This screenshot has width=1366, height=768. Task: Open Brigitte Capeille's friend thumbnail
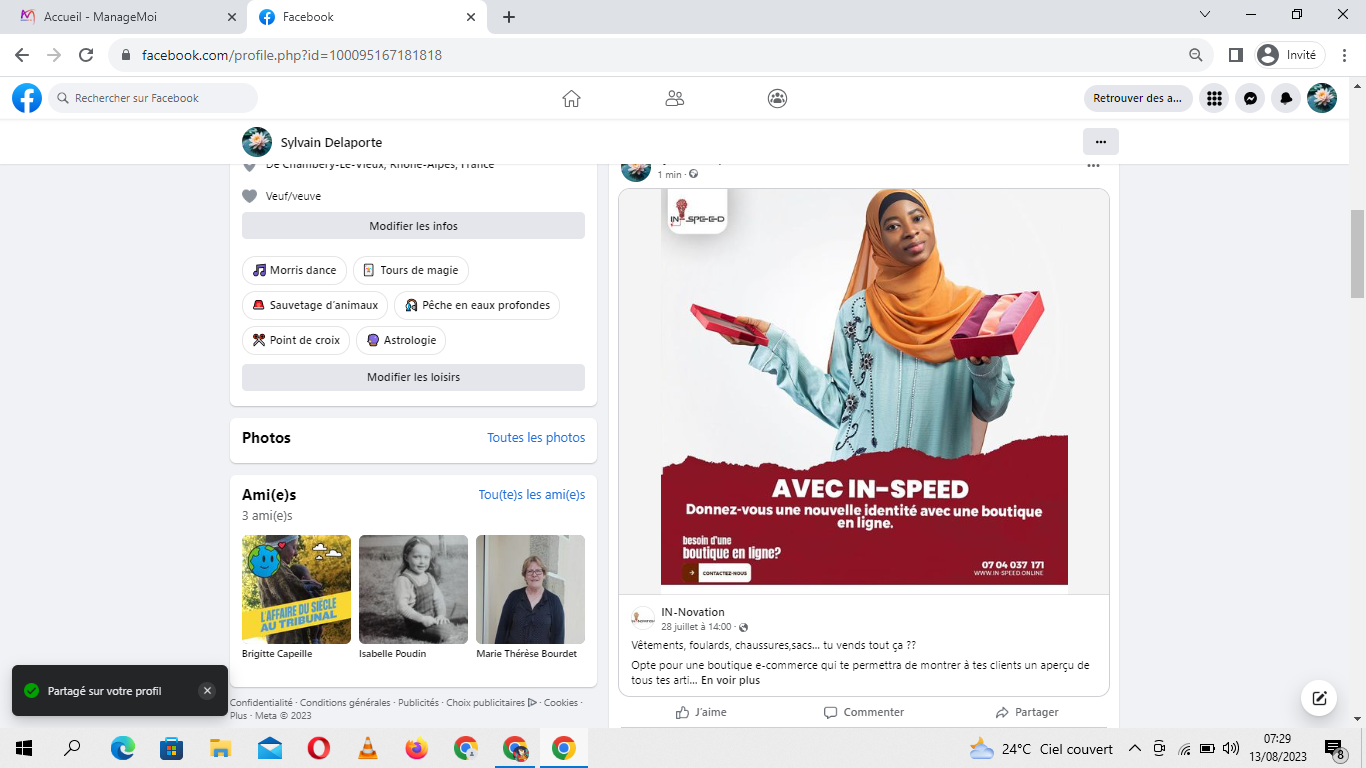(x=296, y=589)
